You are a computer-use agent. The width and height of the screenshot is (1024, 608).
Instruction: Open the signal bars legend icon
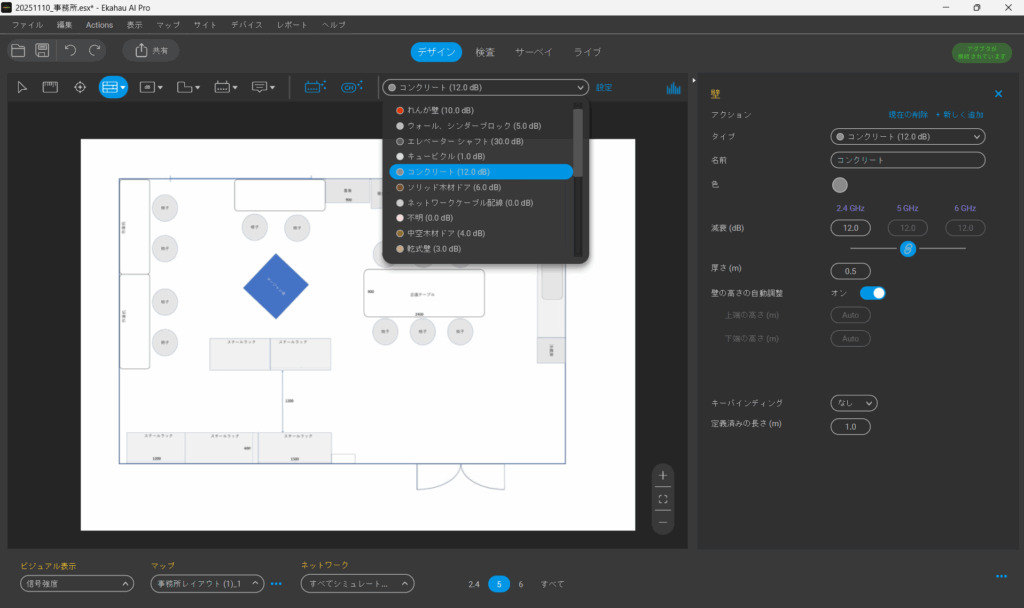pos(673,88)
